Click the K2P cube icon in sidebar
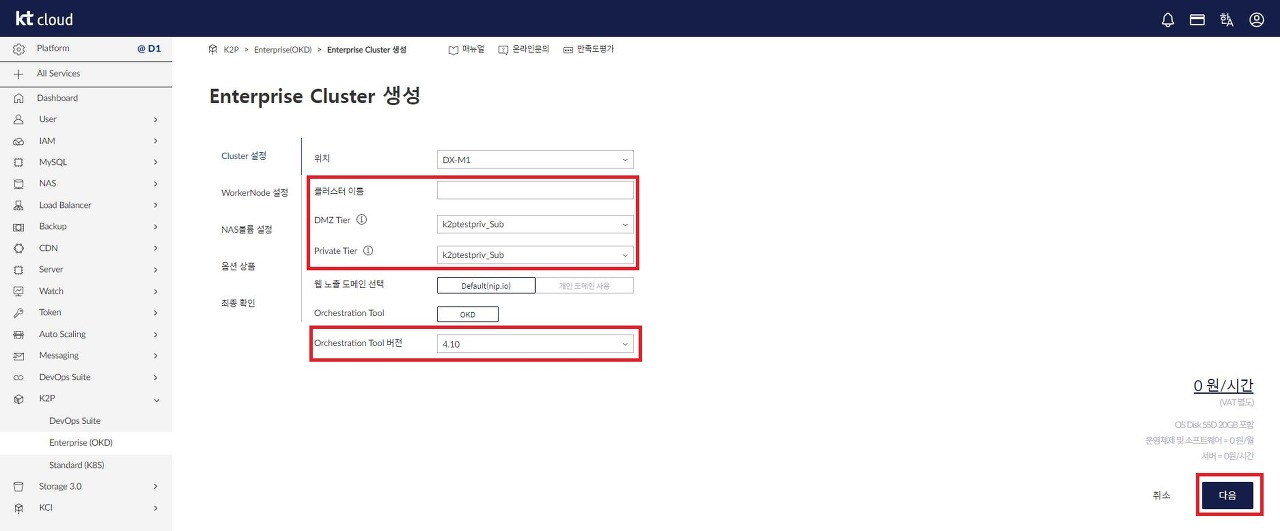This screenshot has width=1280, height=531. tap(18, 399)
